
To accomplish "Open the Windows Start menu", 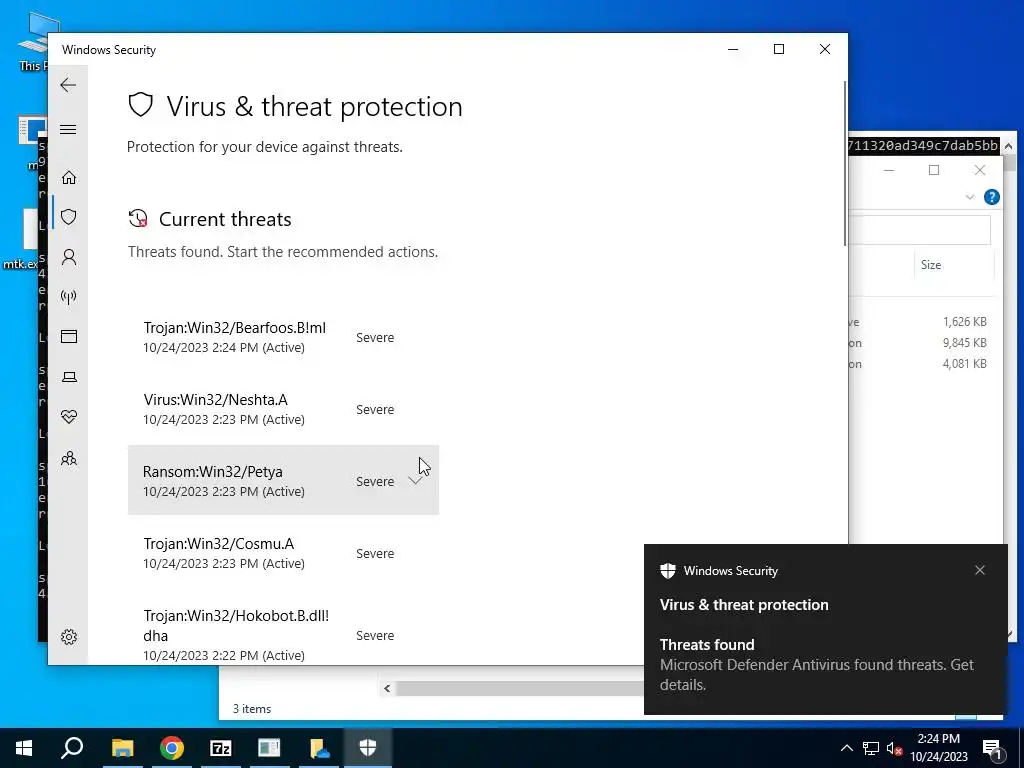I will point(24,748).
